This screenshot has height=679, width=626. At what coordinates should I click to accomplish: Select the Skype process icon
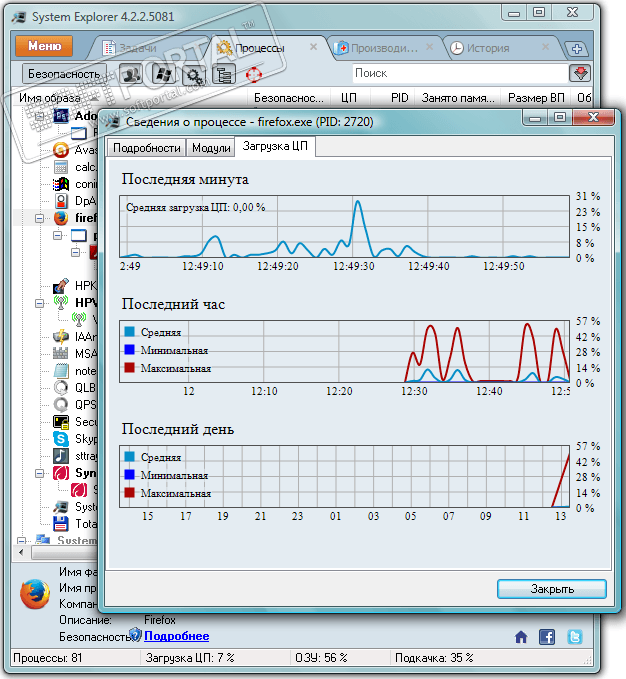pos(61,439)
